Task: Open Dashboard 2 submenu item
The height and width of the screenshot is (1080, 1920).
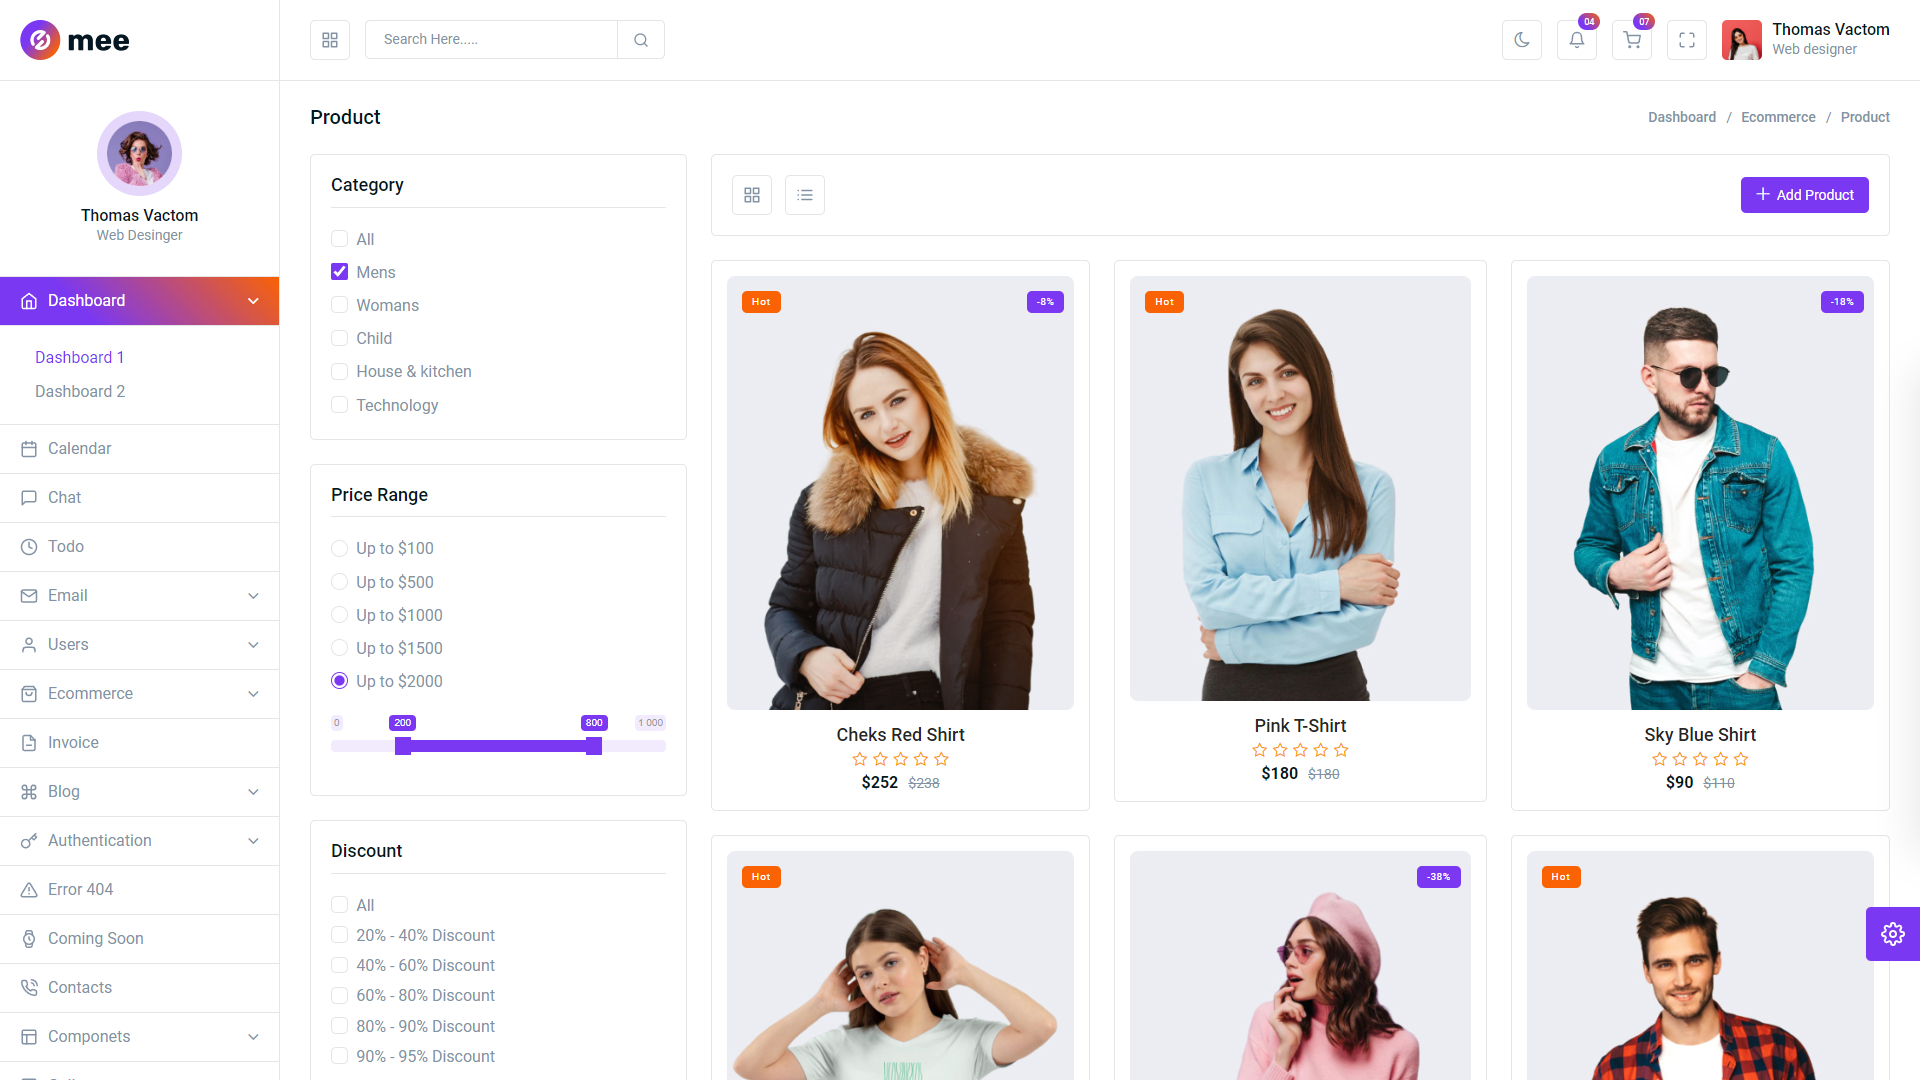Action: tap(80, 392)
